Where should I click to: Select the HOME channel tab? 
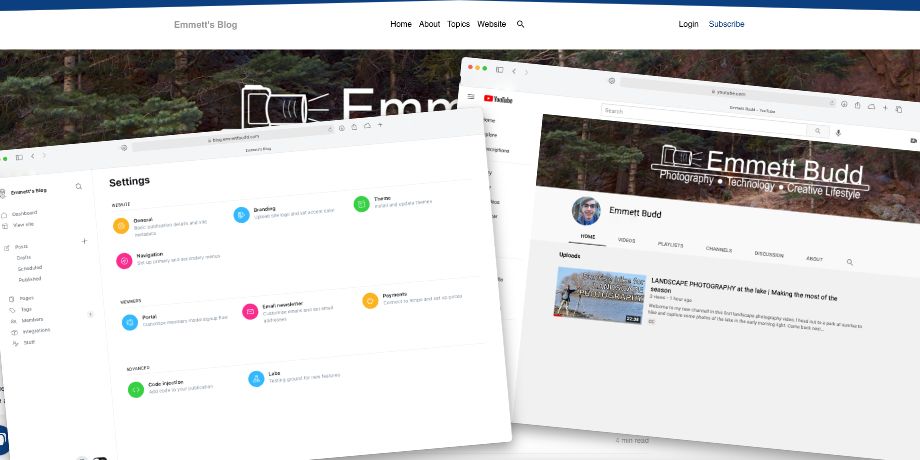[588, 237]
